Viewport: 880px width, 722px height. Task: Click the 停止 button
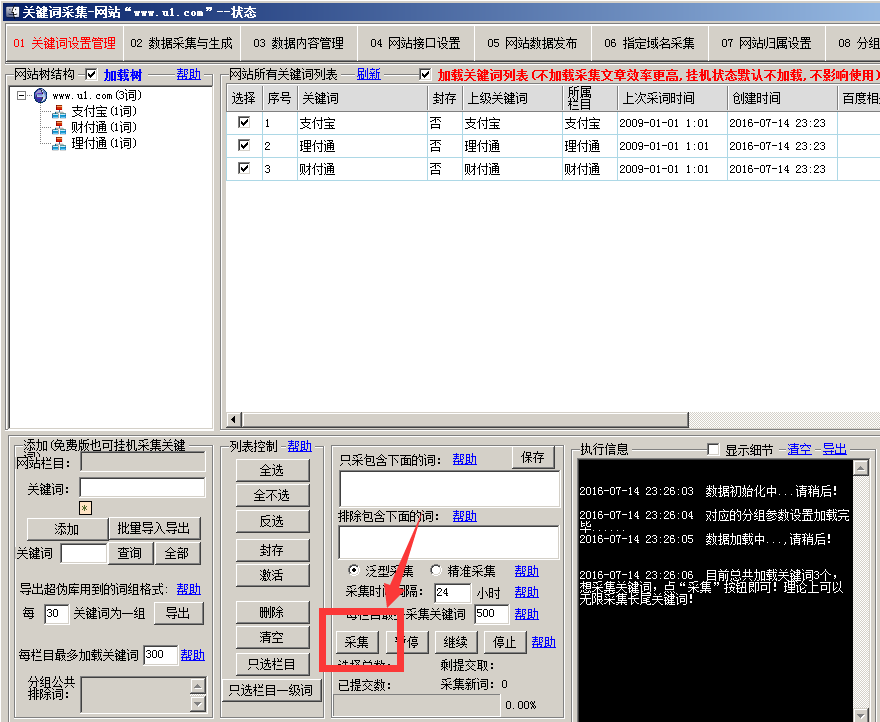pos(505,642)
